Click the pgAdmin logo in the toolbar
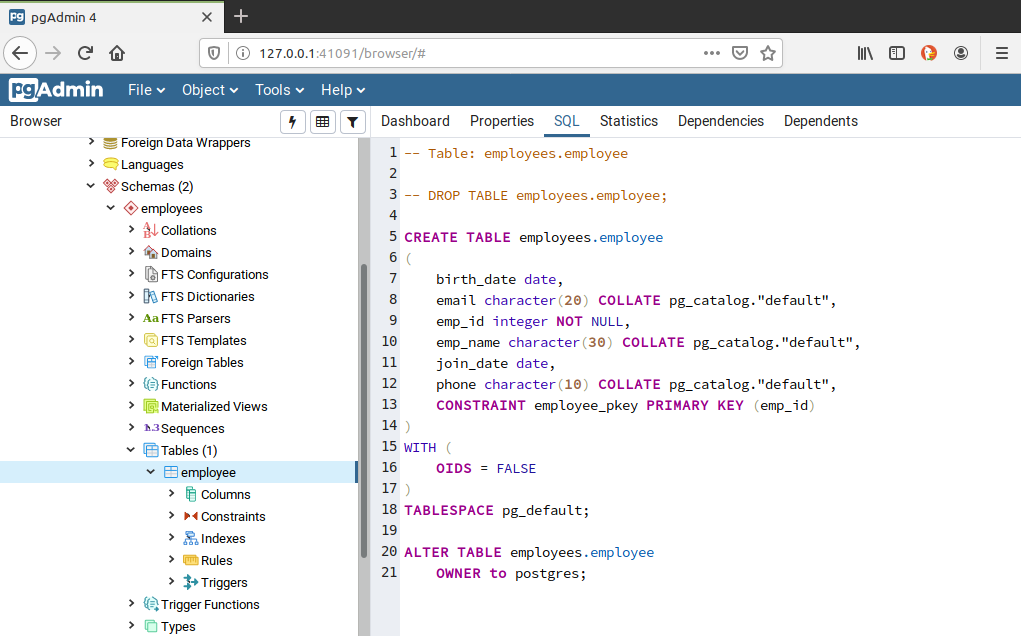Image resolution: width=1021 pixels, height=636 pixels. pyautogui.click(x=55, y=89)
